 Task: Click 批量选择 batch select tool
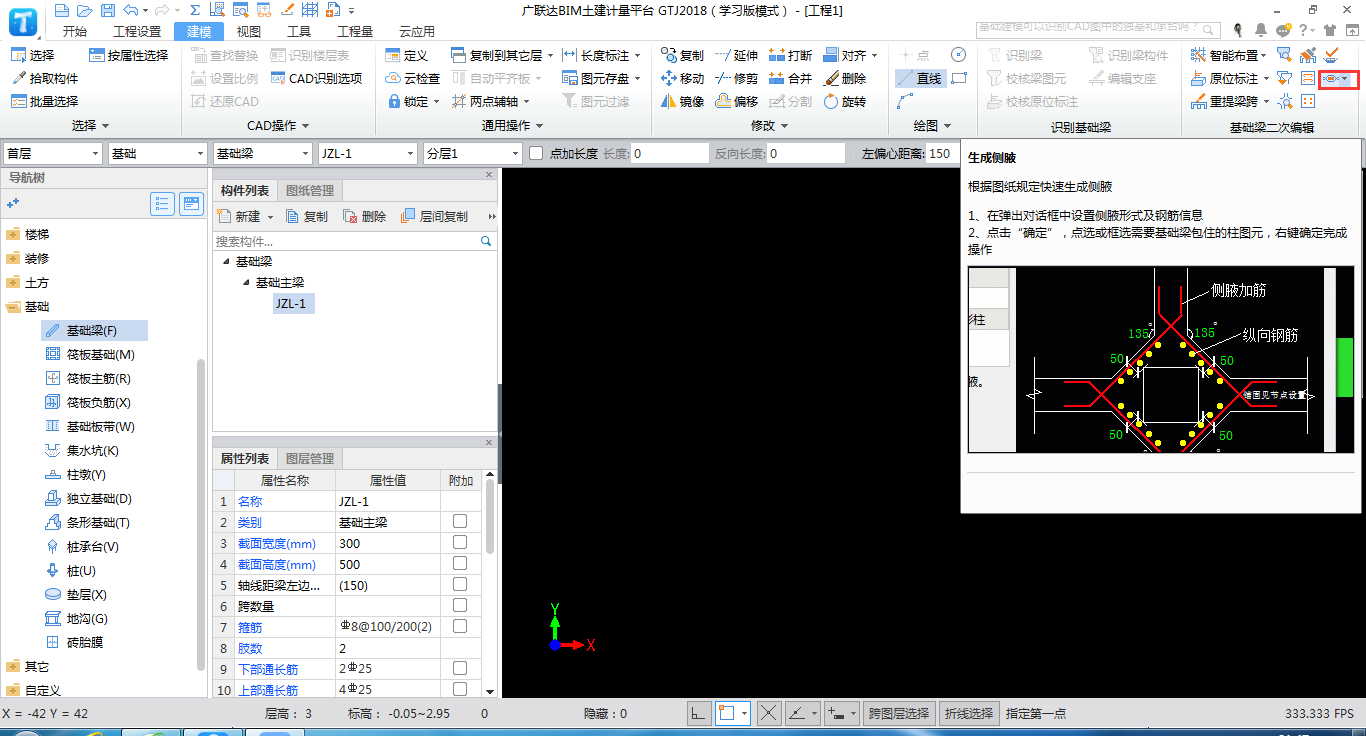(x=45, y=101)
